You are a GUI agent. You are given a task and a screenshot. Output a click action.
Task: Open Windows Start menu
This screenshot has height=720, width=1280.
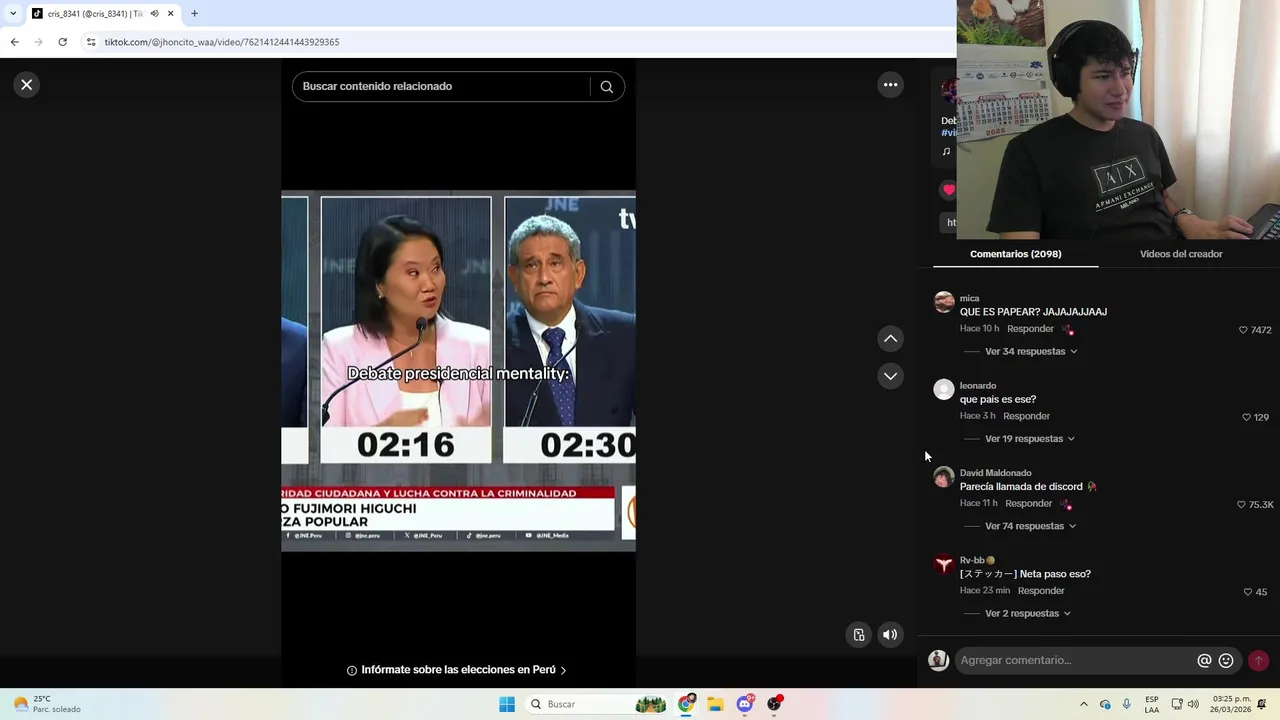tap(507, 704)
